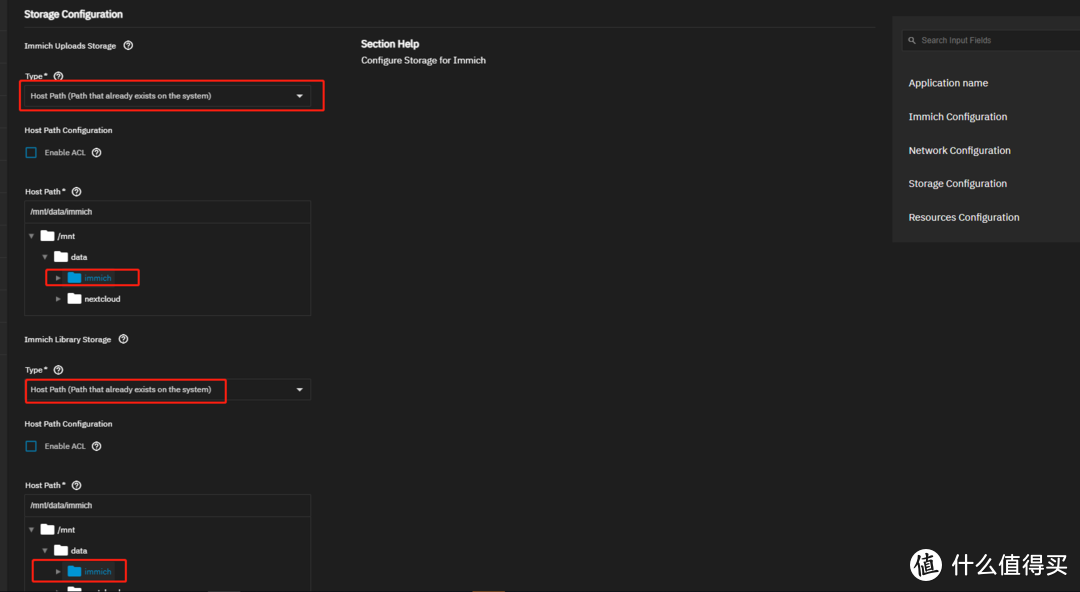Click the search magnifier icon
This screenshot has width=1080, height=592.
(x=912, y=41)
